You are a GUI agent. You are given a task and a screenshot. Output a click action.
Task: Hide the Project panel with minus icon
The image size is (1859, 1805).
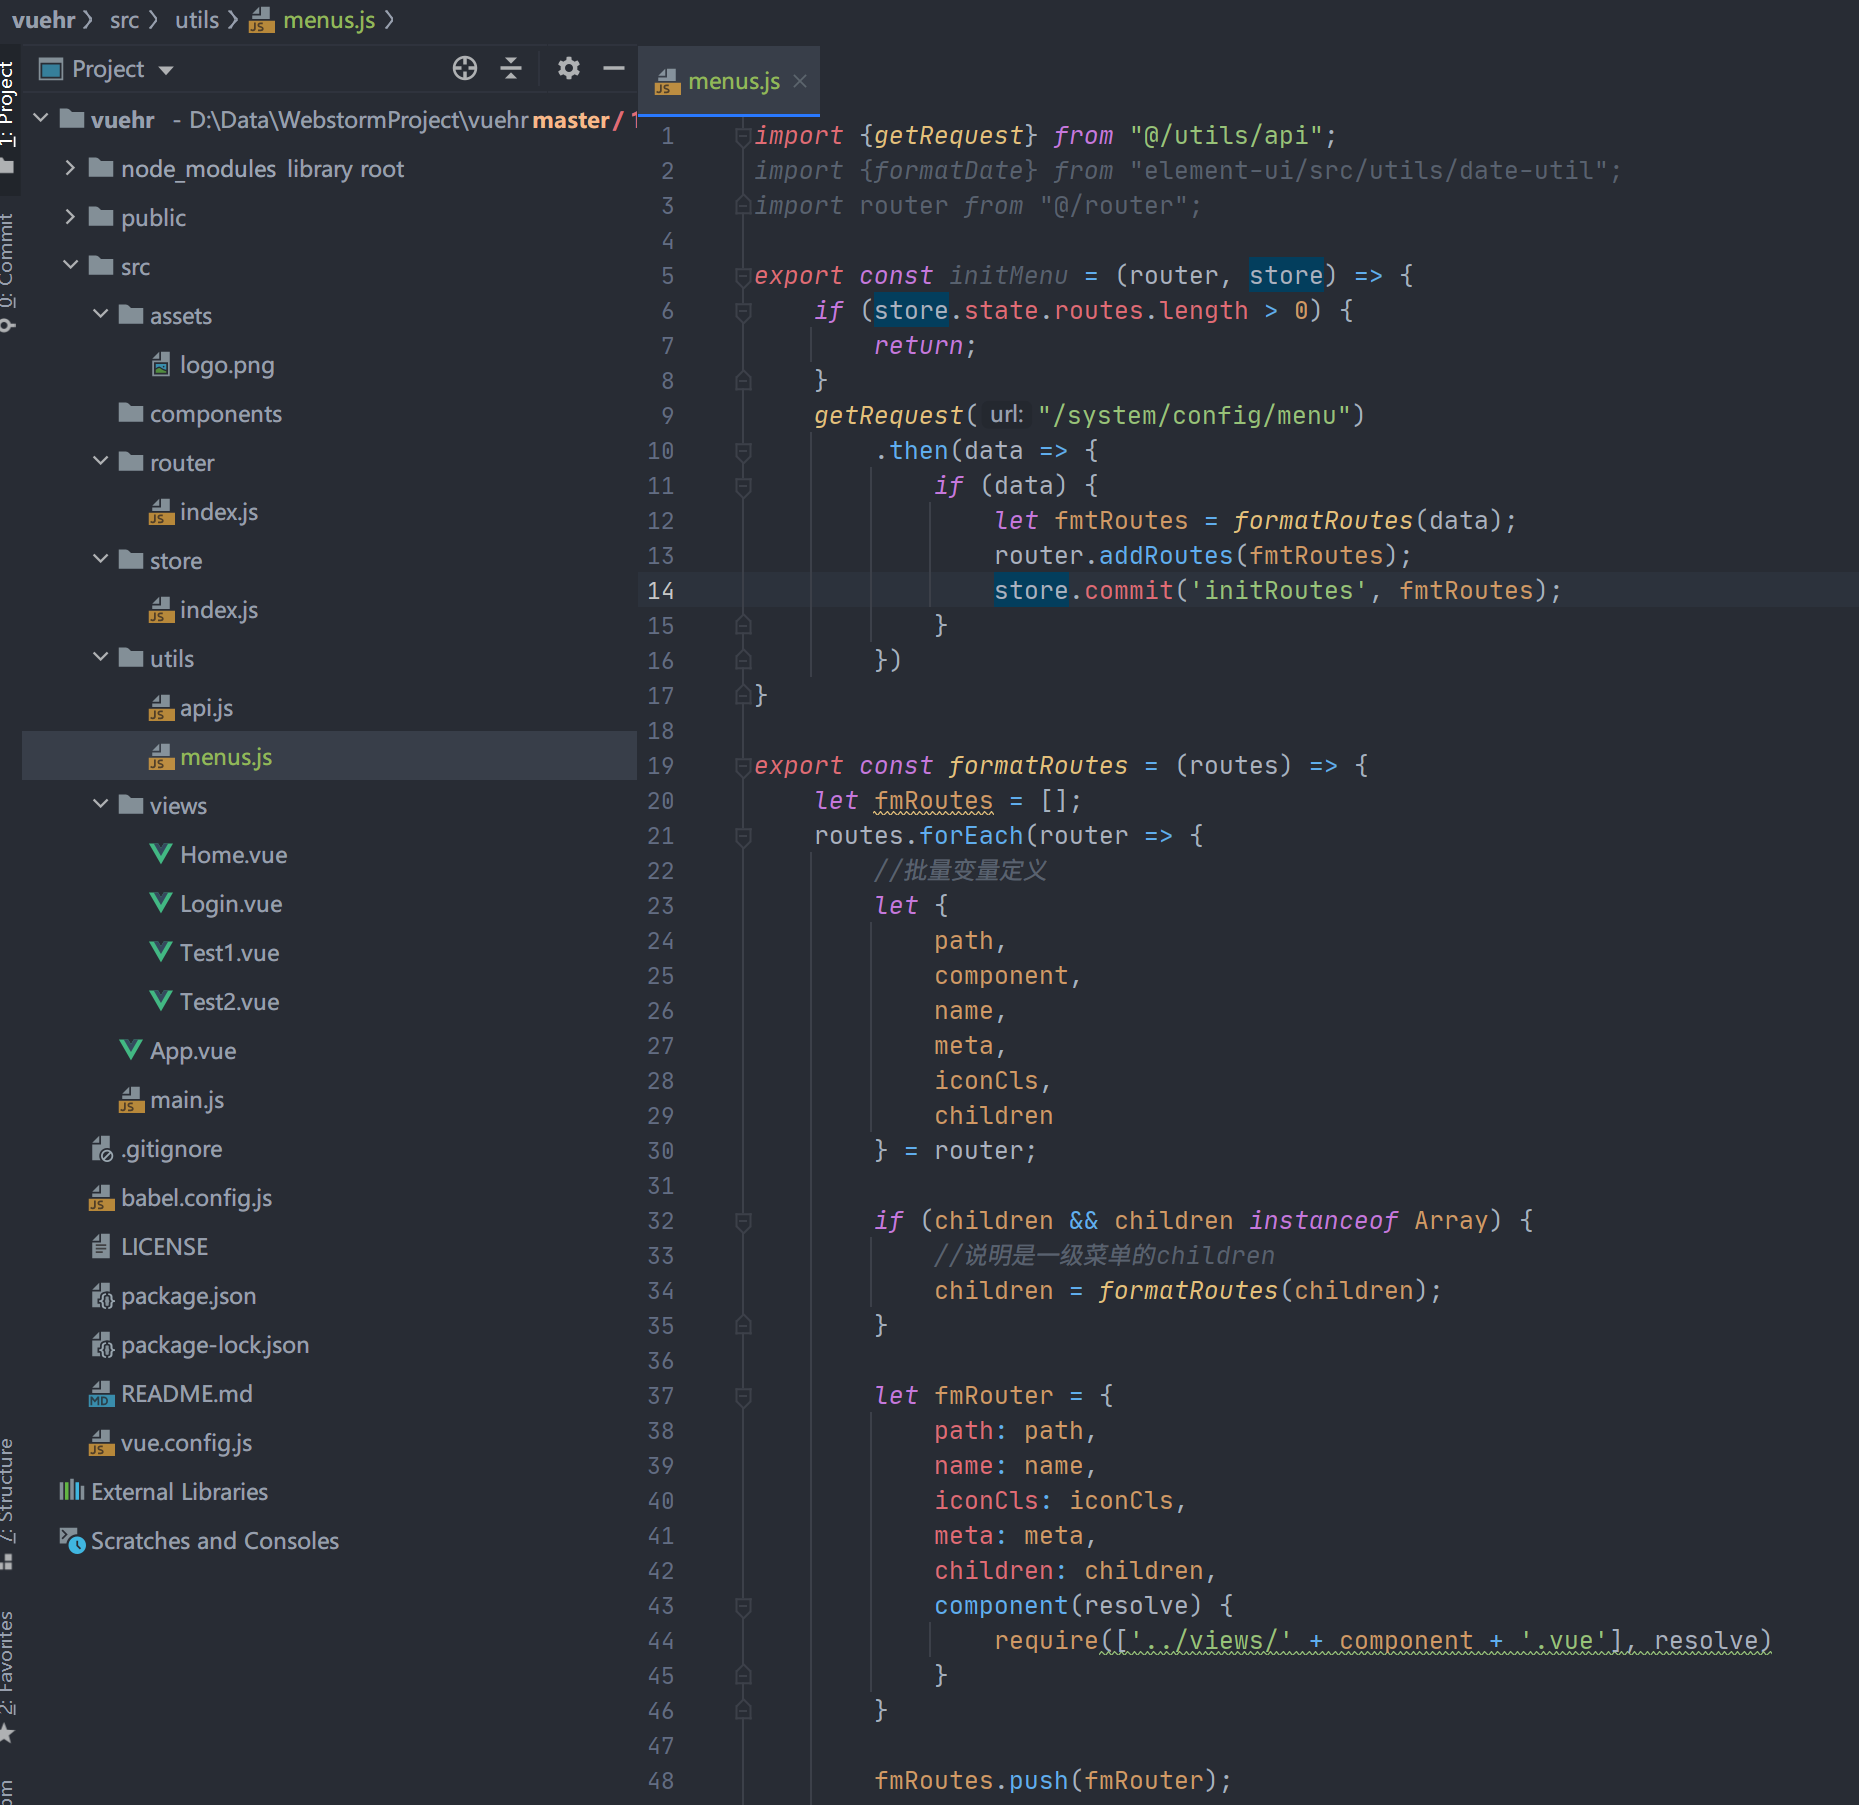pos(614,68)
